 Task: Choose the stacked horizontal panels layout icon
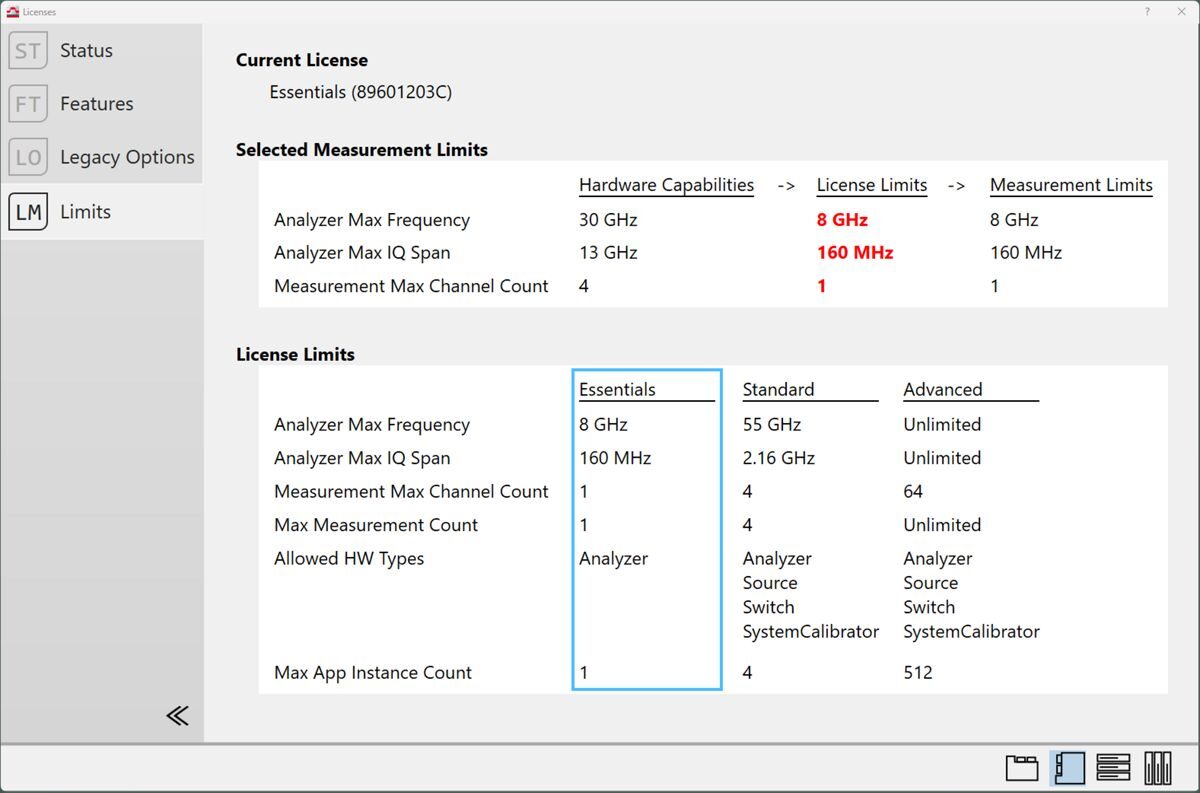(1113, 768)
